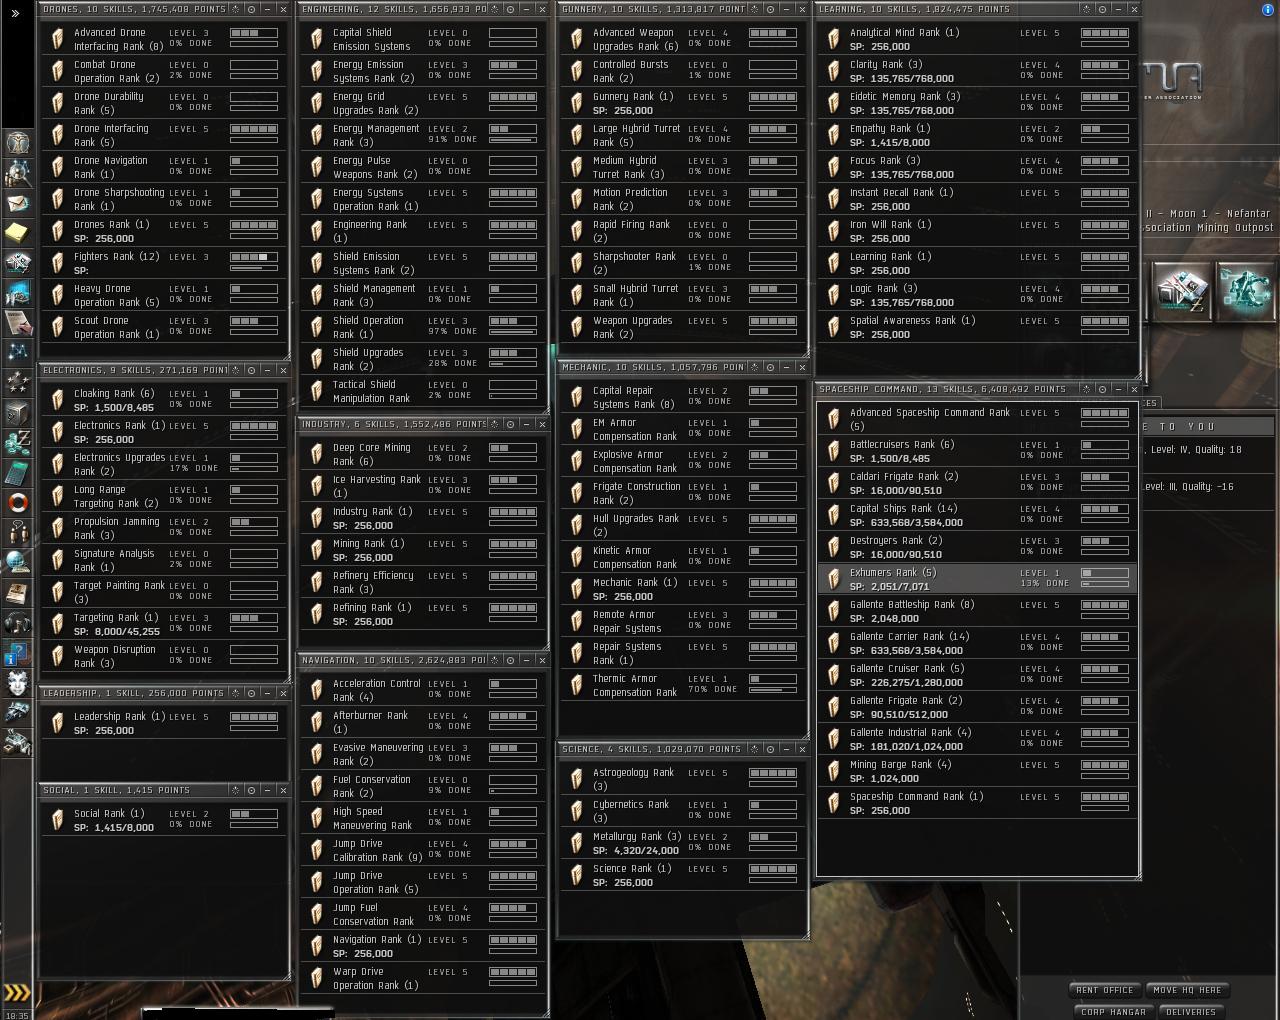Open the document-signing contracts icon in sidebar

[17, 322]
